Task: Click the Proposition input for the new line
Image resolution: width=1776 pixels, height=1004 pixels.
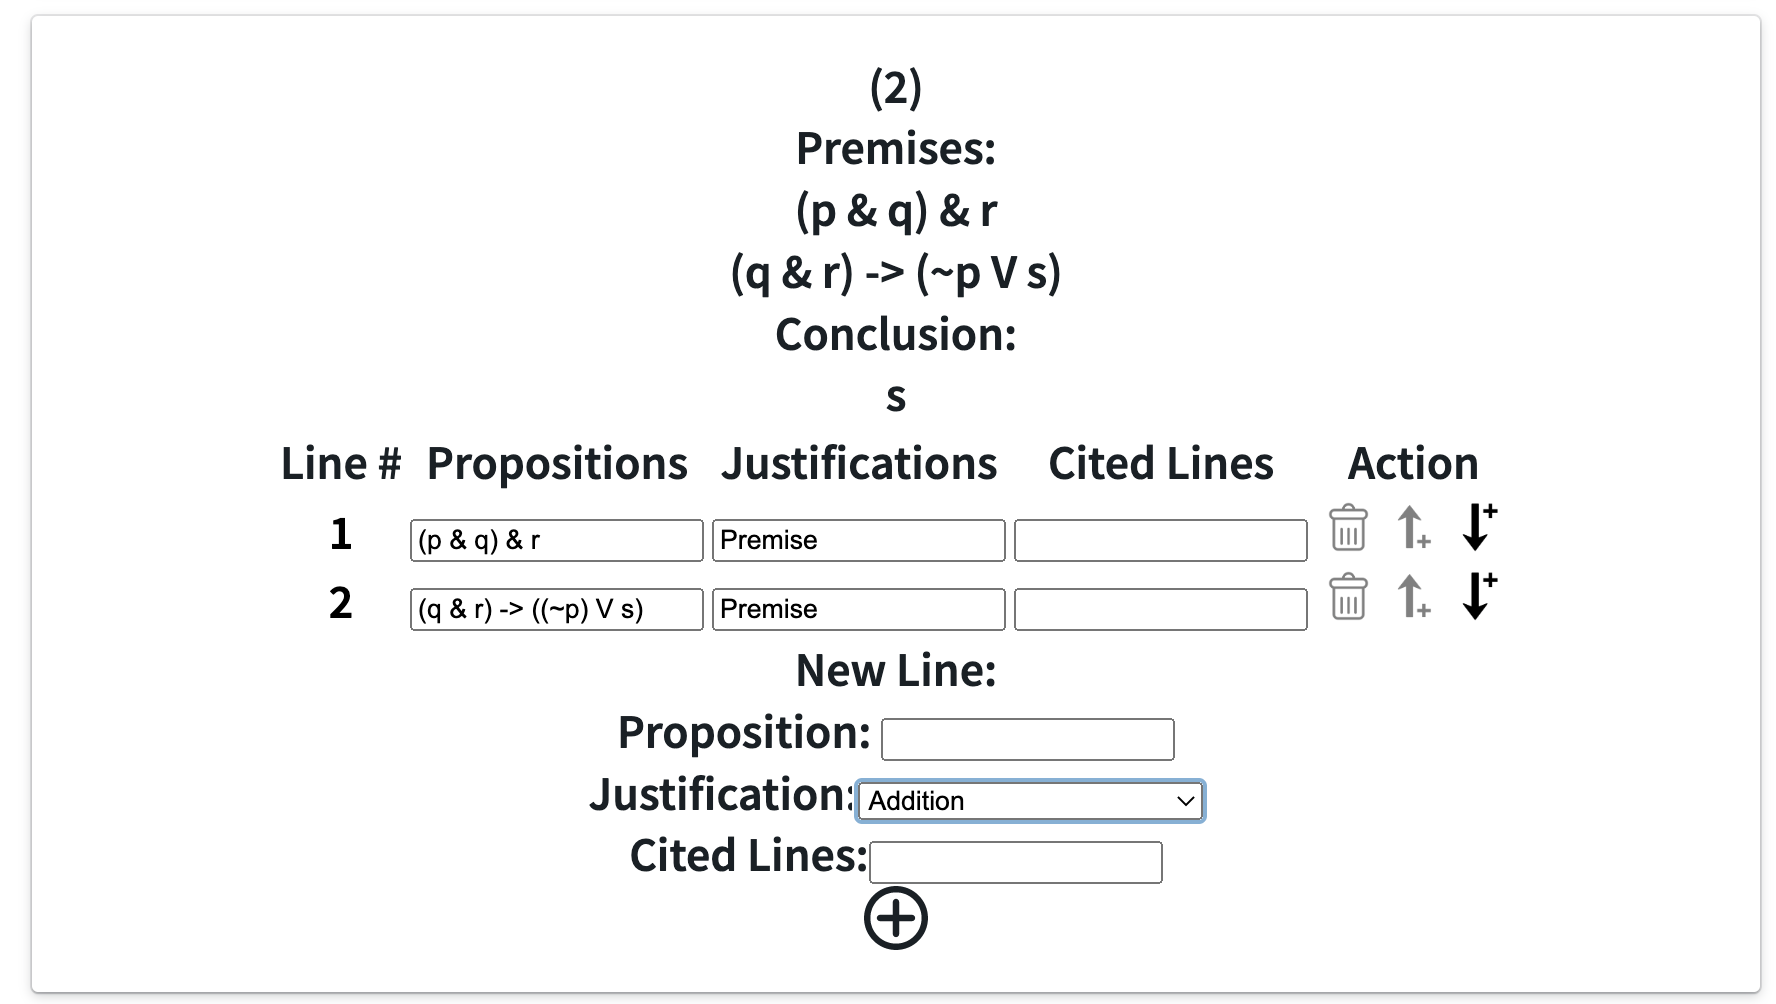Action: (1027, 739)
